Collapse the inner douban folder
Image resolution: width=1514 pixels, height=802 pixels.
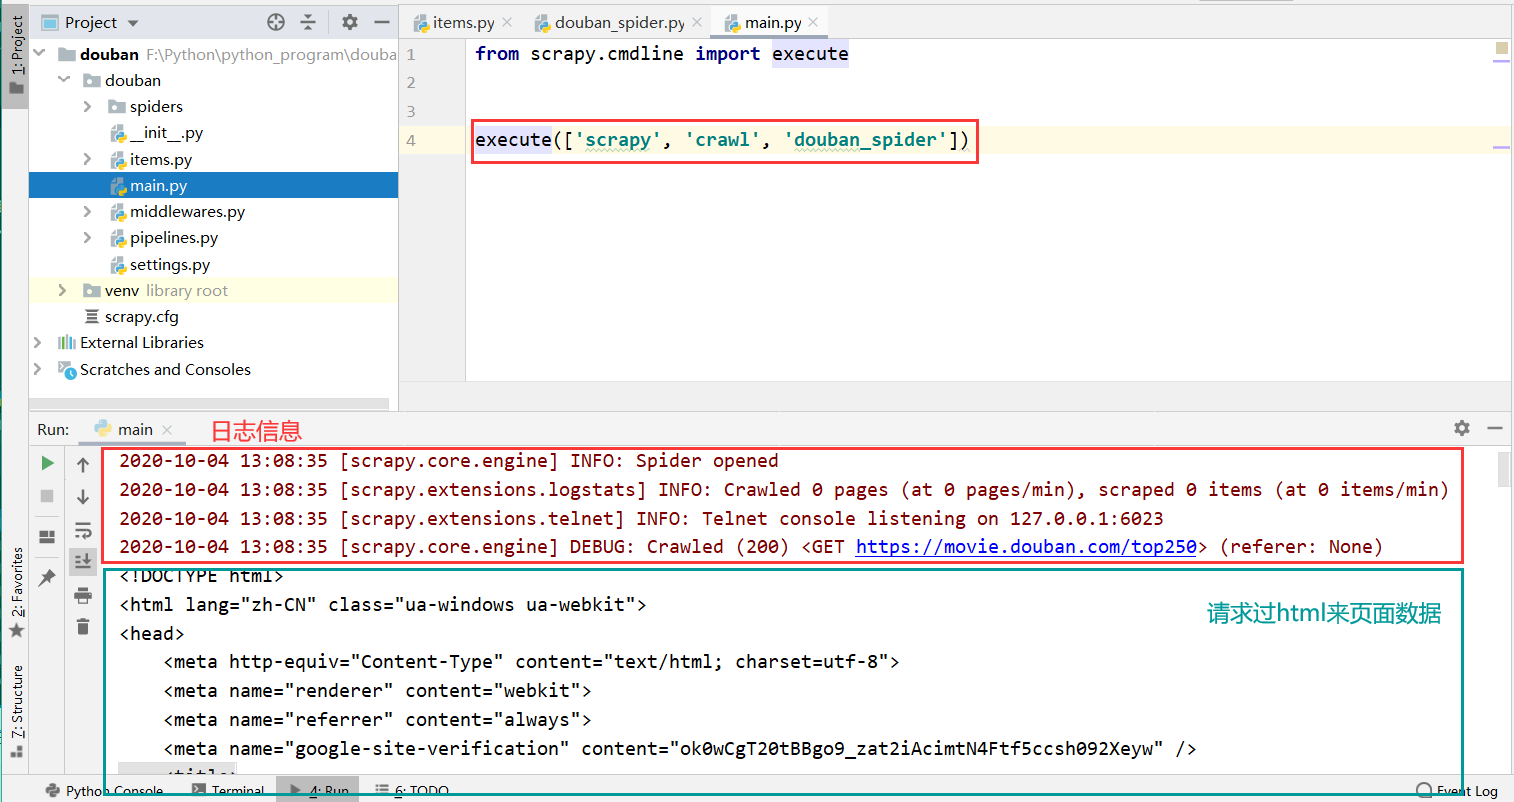[x=64, y=80]
